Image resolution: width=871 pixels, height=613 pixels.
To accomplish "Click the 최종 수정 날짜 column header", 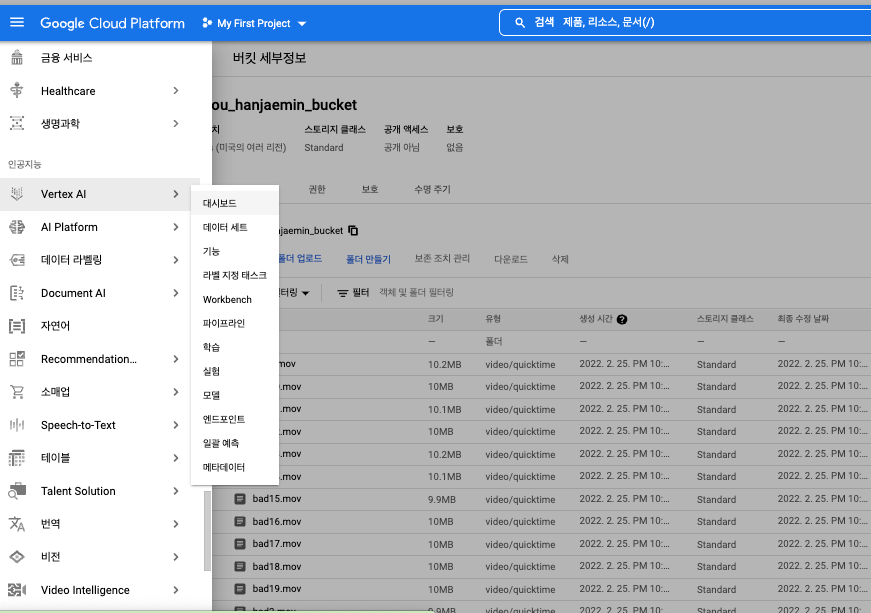I will coord(803,319).
